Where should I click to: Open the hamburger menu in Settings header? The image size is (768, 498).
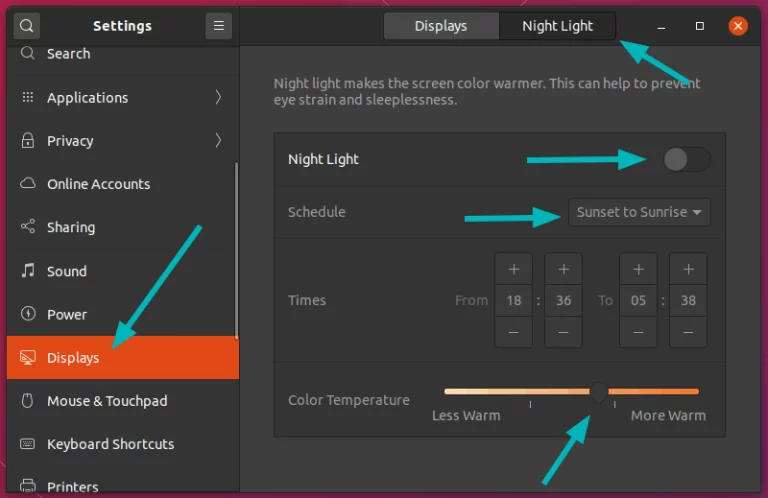click(x=218, y=26)
